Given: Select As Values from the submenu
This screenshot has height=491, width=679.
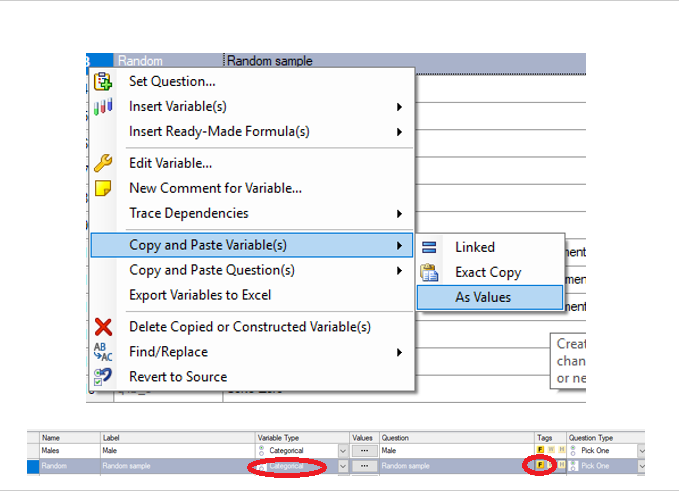Looking at the screenshot, I should 483,297.
